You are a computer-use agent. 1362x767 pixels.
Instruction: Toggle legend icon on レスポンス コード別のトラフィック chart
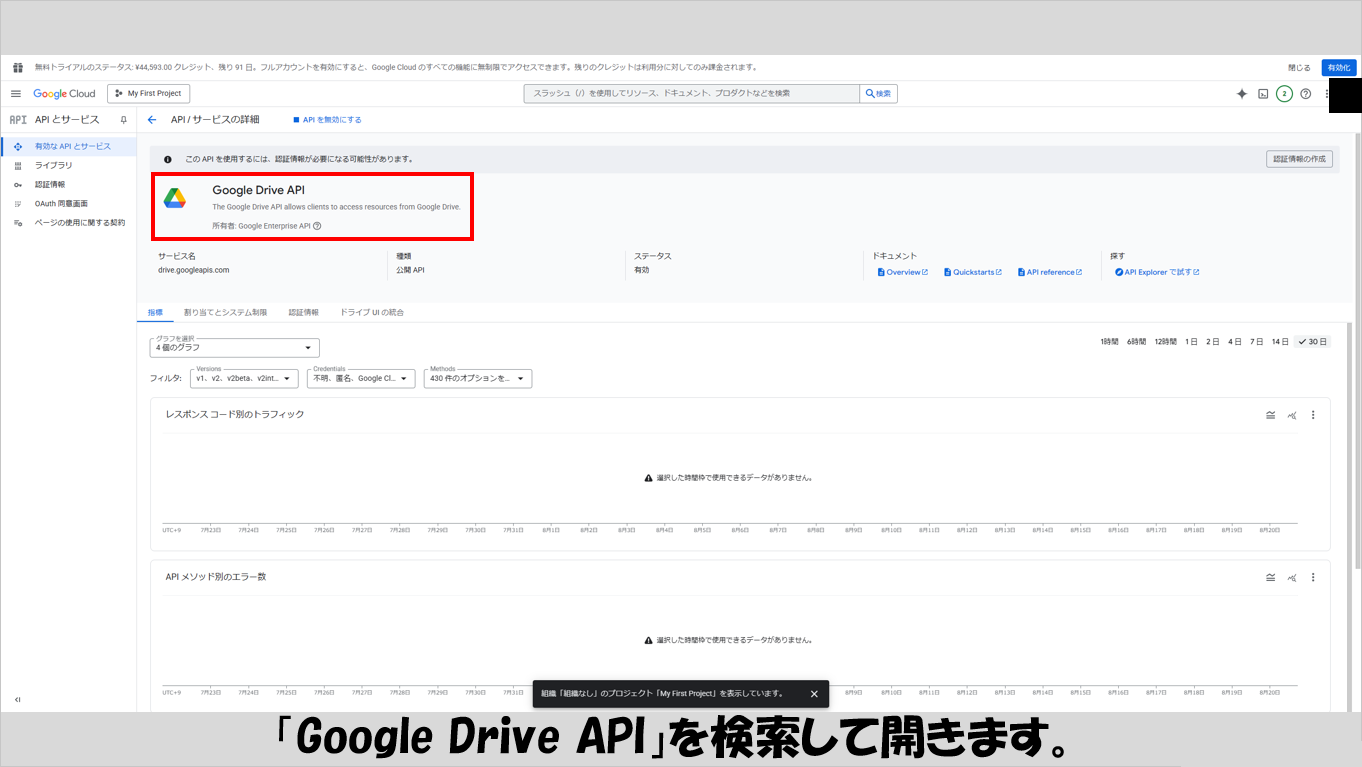click(1270, 415)
